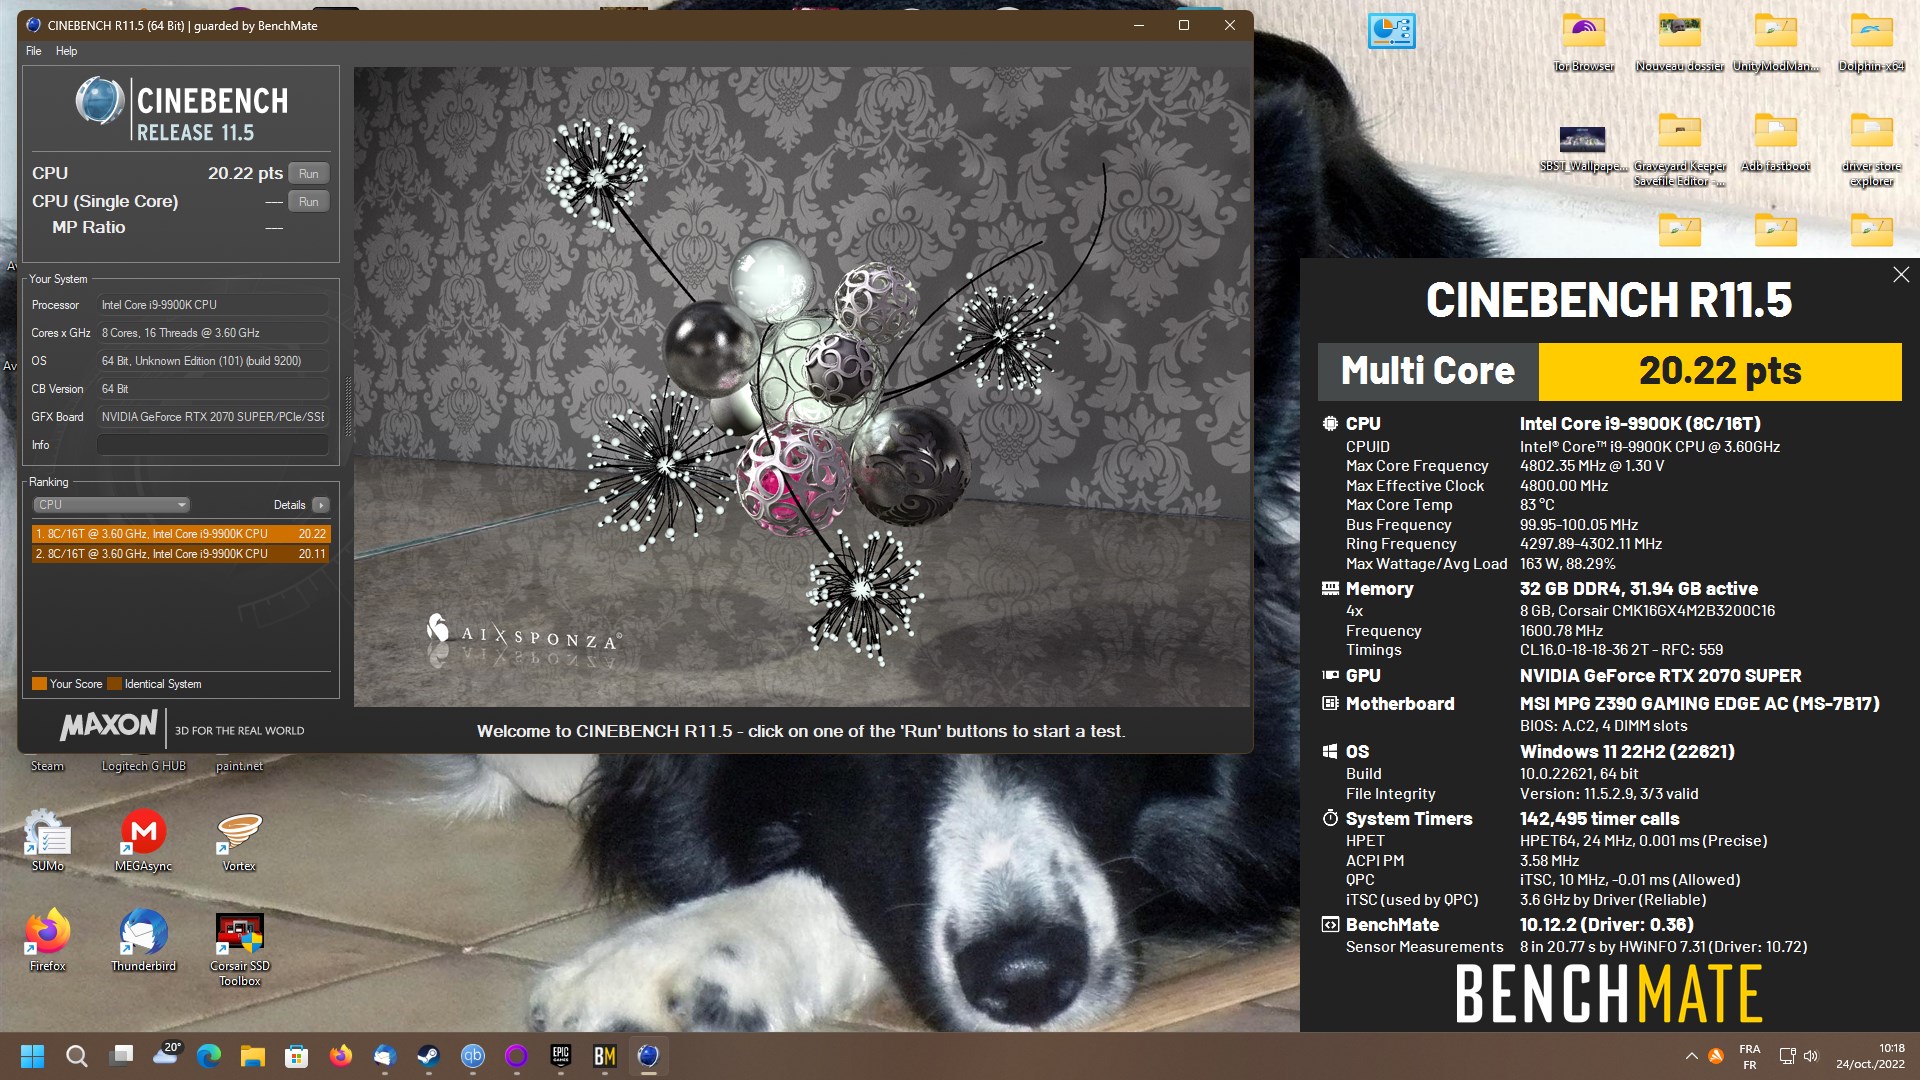Screen dimensions: 1920x1080
Task: Open the Help menu
Action: (66, 51)
